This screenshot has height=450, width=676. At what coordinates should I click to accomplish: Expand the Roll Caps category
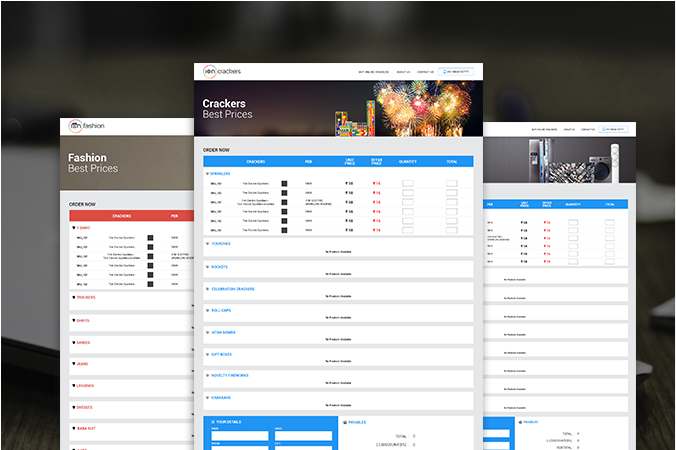click(x=219, y=310)
